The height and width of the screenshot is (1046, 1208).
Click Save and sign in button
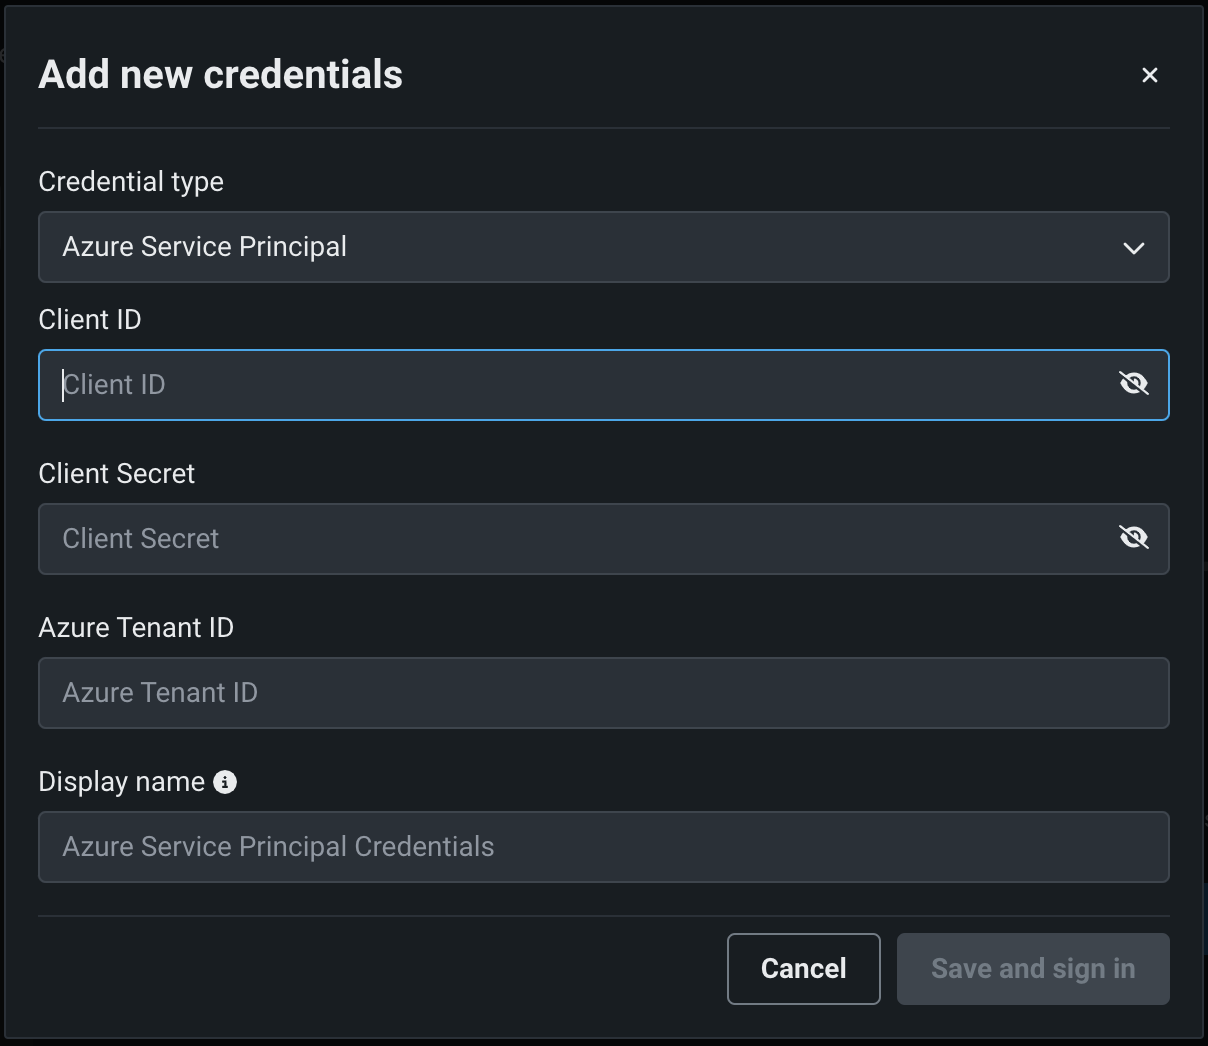pyautogui.click(x=1032, y=969)
